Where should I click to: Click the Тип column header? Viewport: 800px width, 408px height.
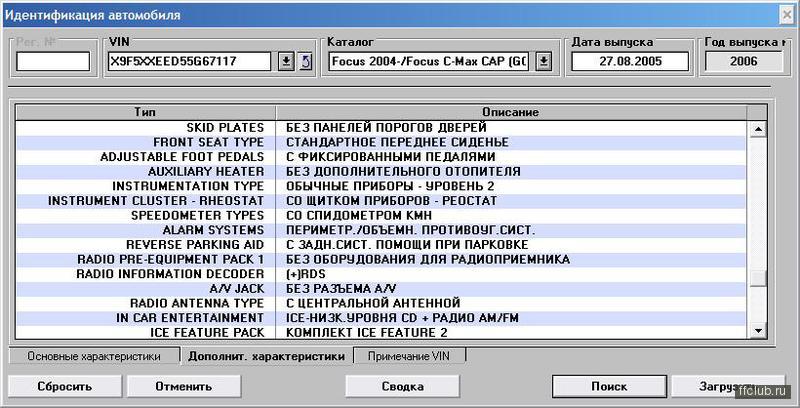point(145,112)
